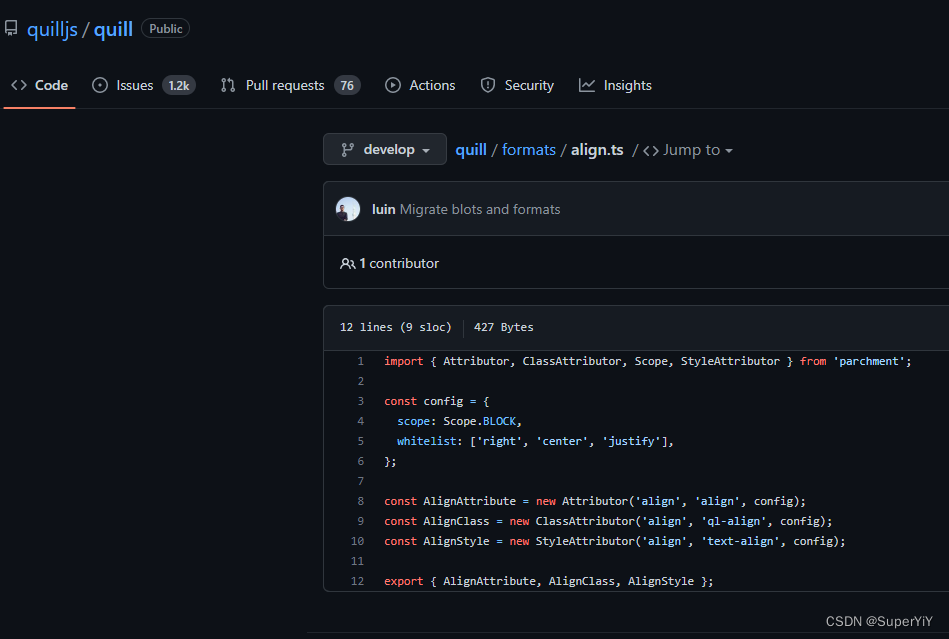
Task: Click 'whitelist' property on line 5
Action: click(426, 441)
